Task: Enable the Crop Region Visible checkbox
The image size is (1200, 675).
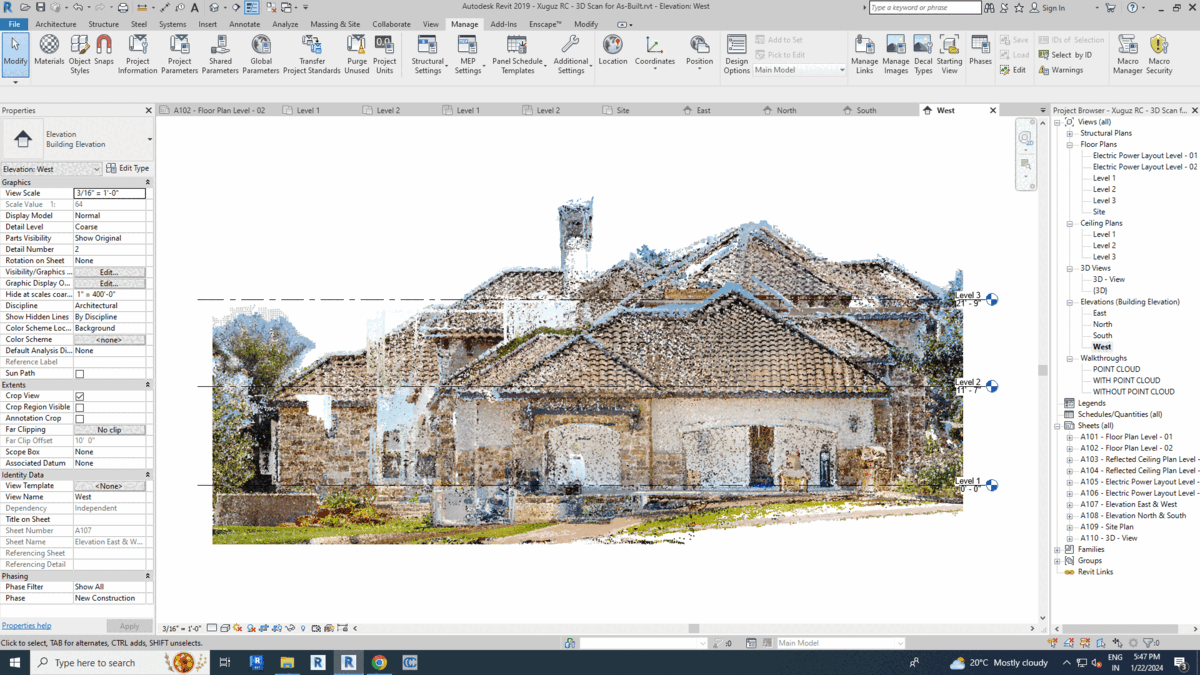Action: [80, 408]
